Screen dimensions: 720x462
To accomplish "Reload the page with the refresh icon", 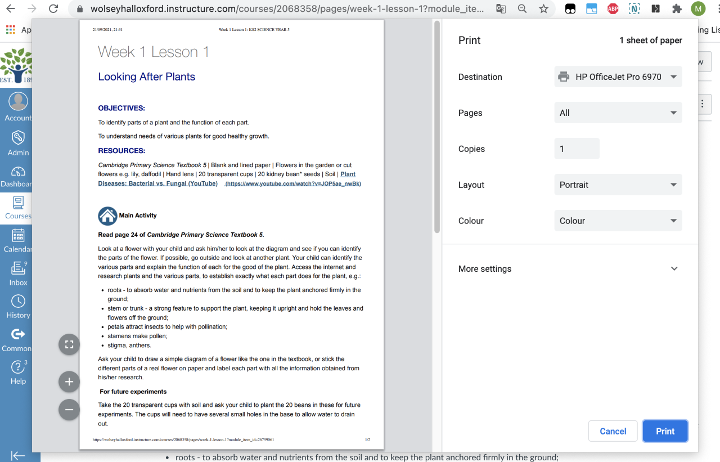I will coord(53,8).
